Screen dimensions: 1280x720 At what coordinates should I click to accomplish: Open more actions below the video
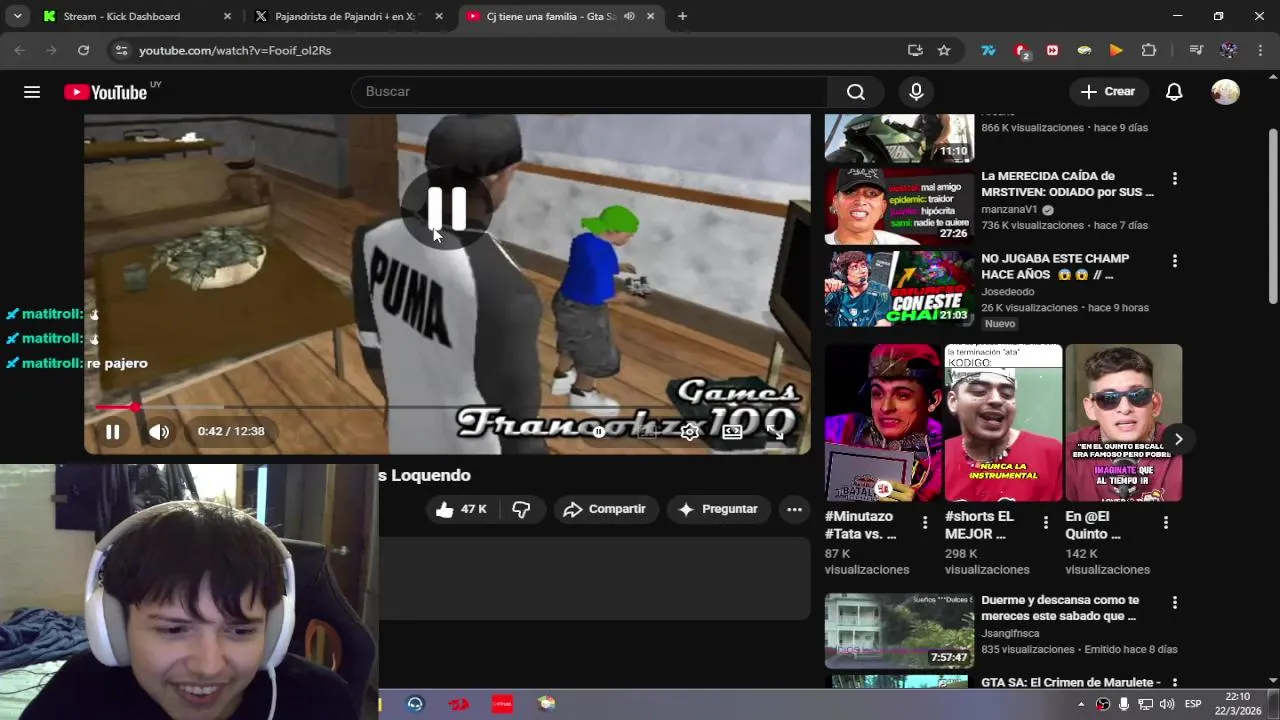pyautogui.click(x=794, y=509)
